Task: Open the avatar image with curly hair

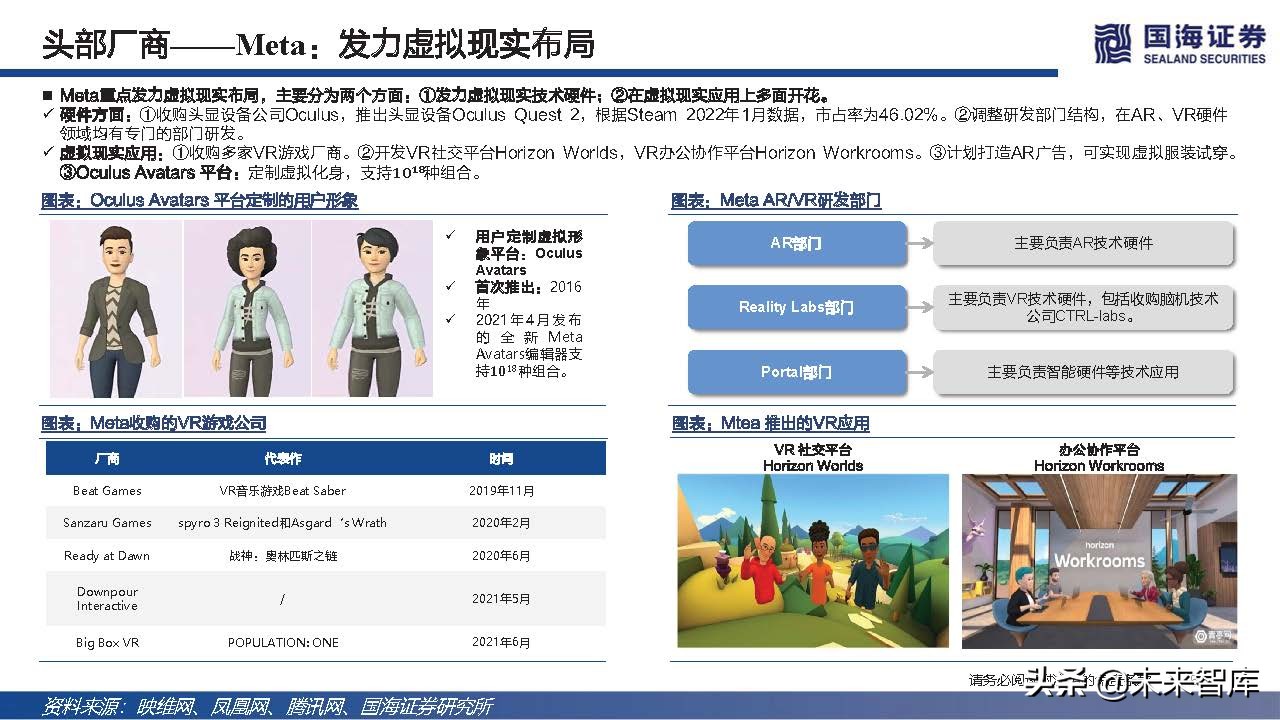Action: coord(247,308)
